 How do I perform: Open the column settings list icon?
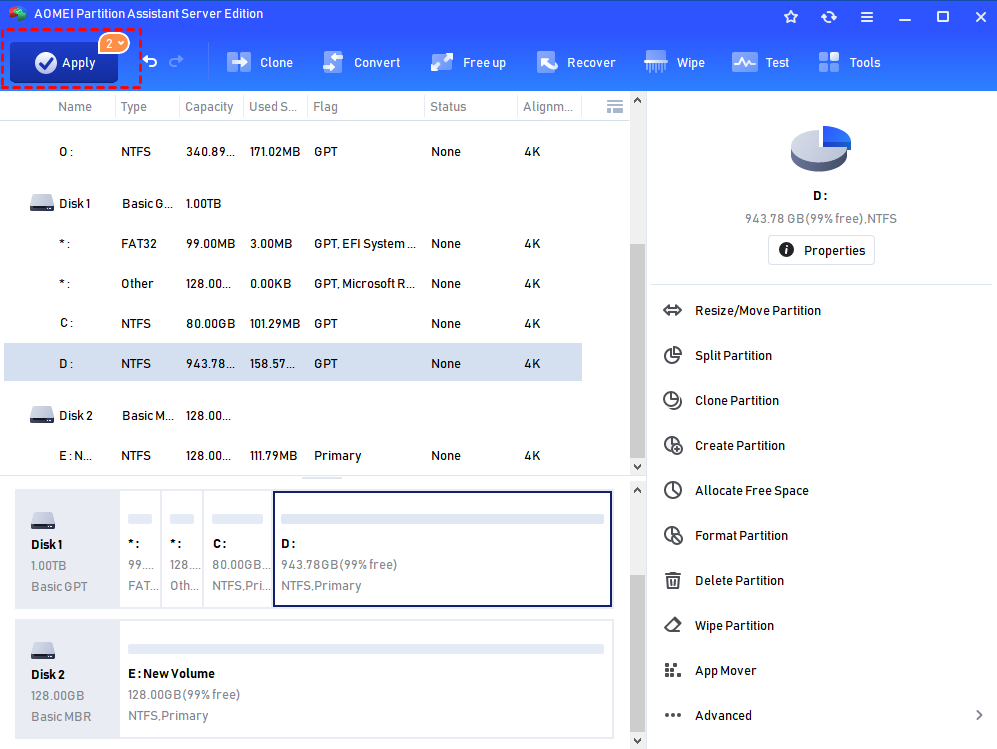tap(614, 107)
